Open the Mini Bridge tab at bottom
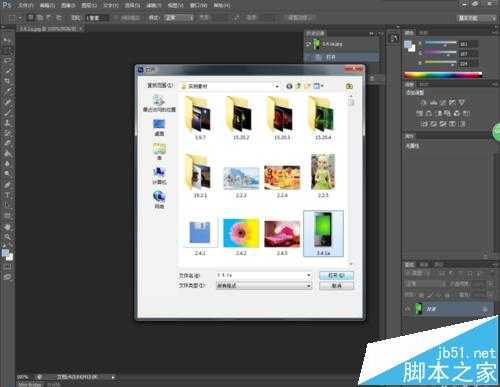 pos(30,384)
